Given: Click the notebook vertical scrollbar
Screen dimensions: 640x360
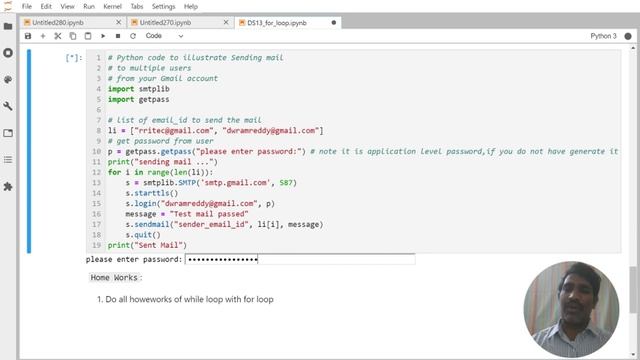Looking at the screenshot, I should point(633,290).
